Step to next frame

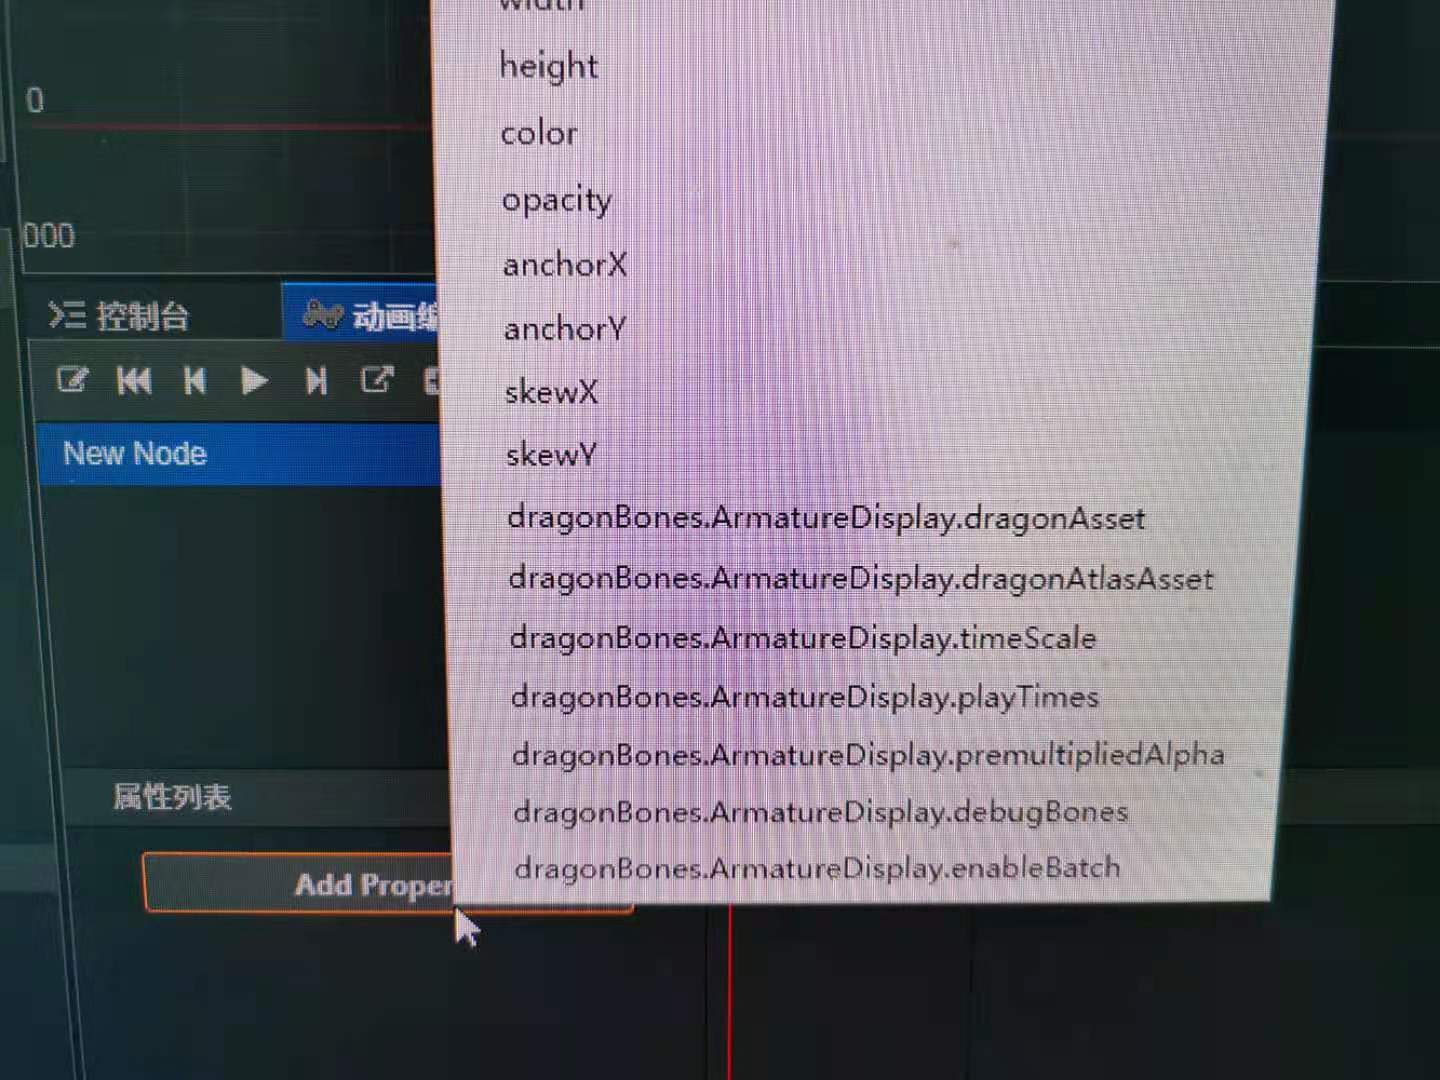click(316, 381)
